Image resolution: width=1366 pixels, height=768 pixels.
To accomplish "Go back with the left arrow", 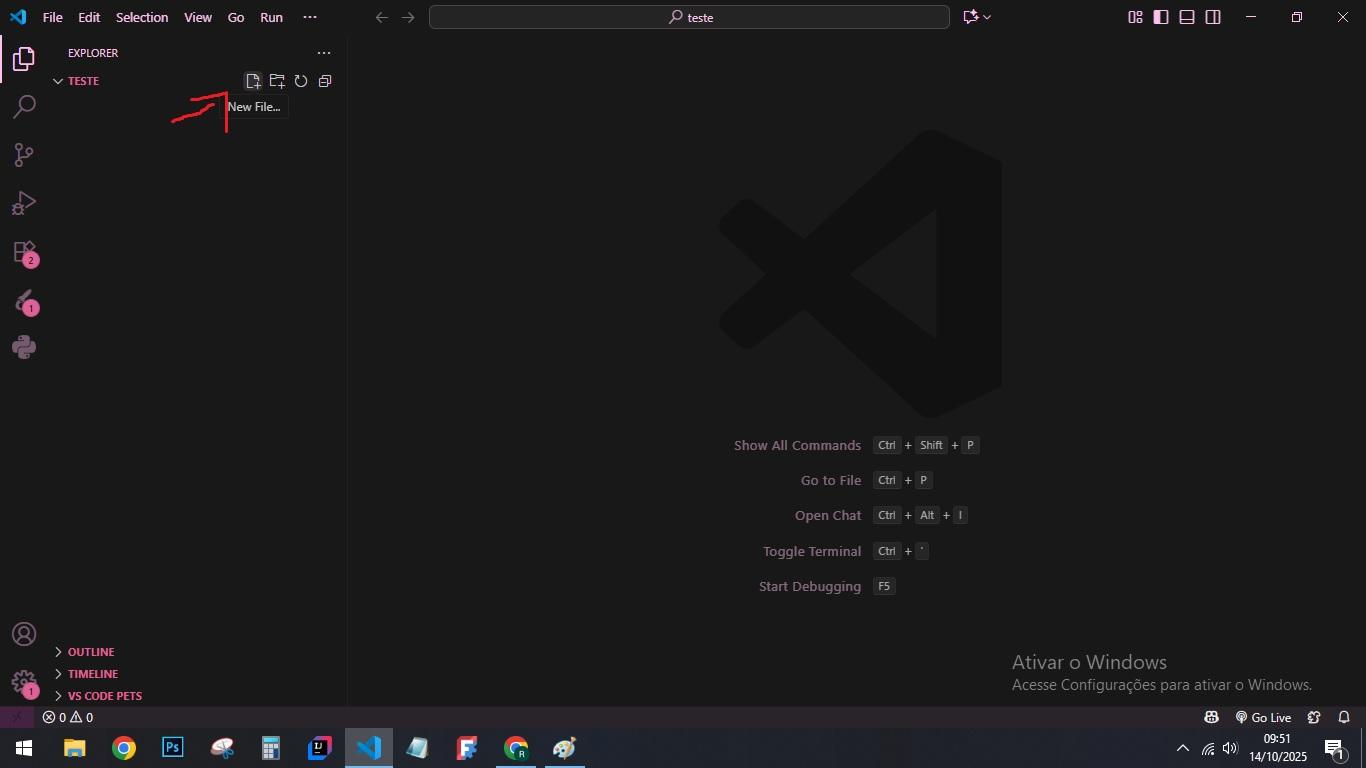I will point(382,17).
